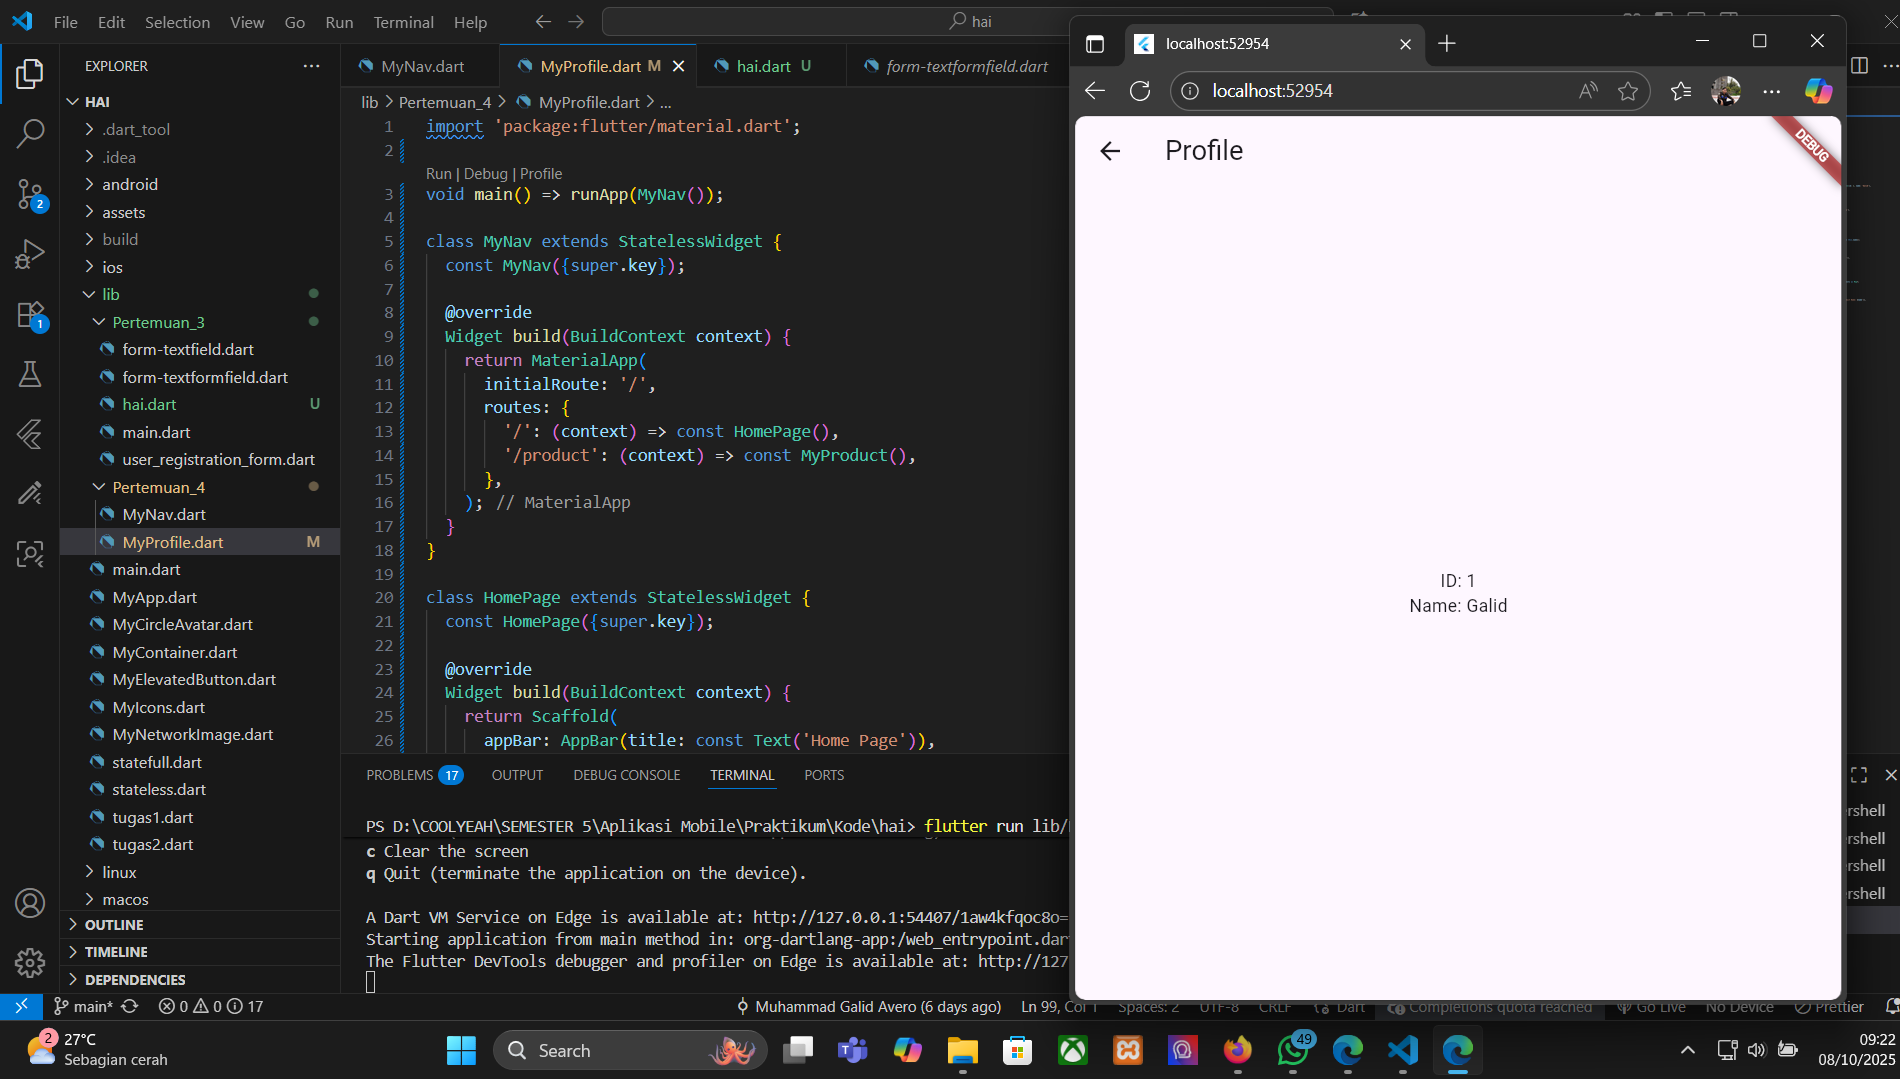This screenshot has width=1900, height=1079.
Task: Click the Manage gear icon
Action: tap(30, 962)
